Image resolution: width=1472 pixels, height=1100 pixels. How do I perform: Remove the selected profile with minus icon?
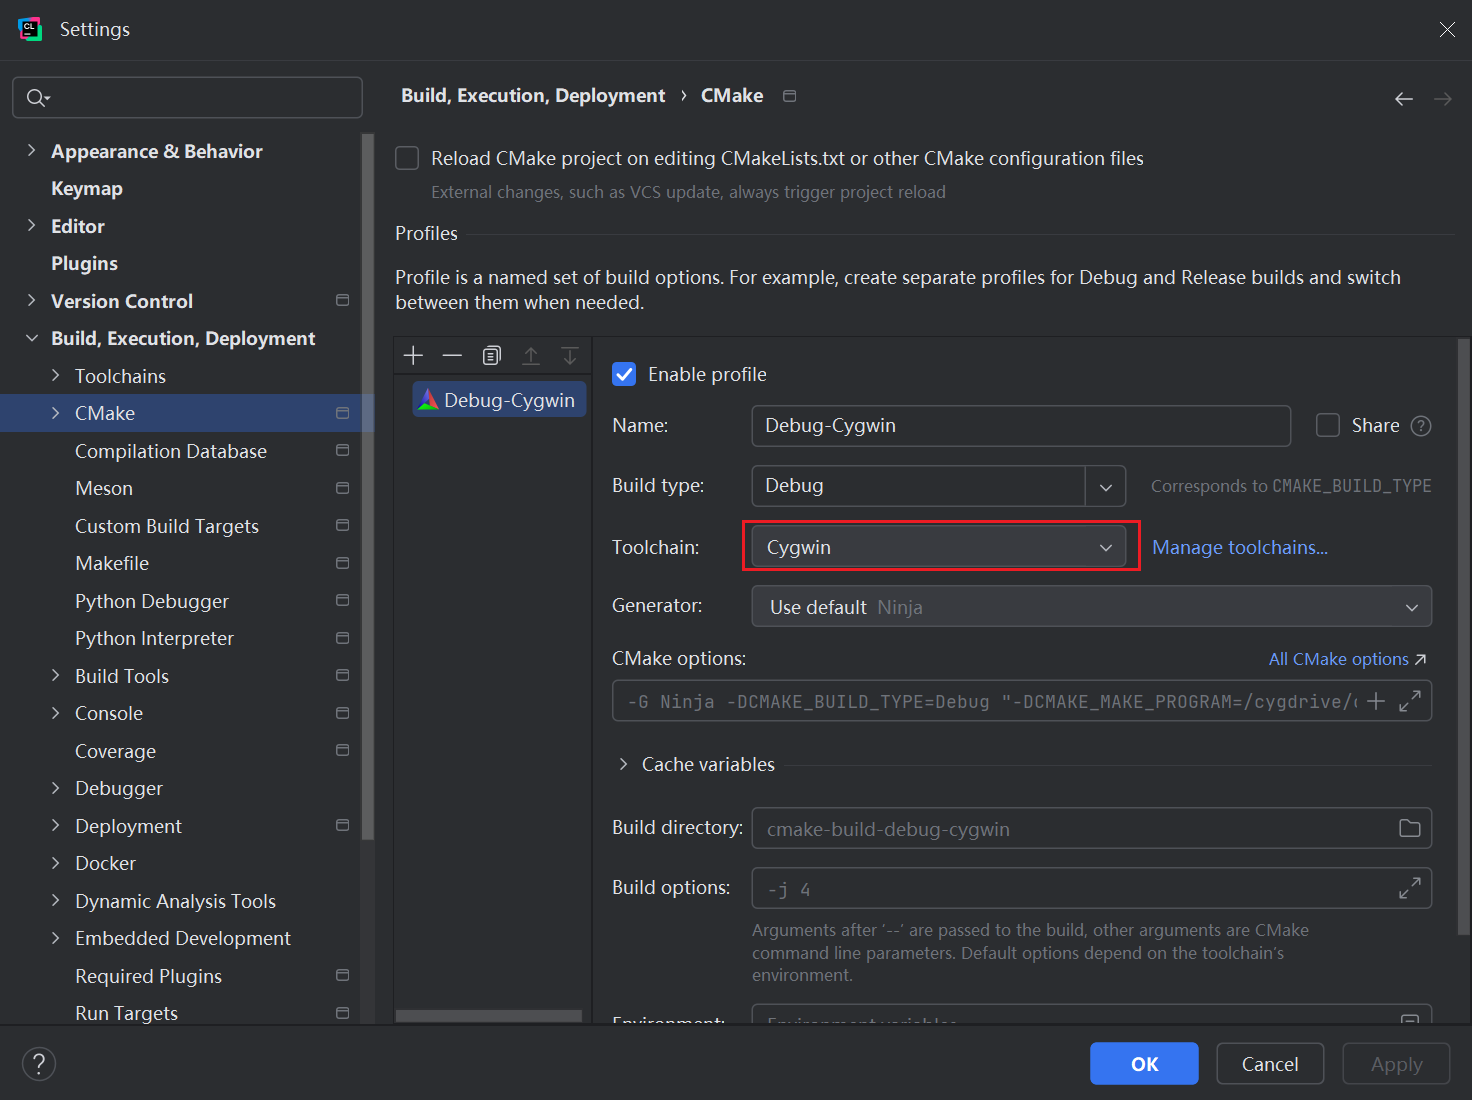tap(452, 356)
